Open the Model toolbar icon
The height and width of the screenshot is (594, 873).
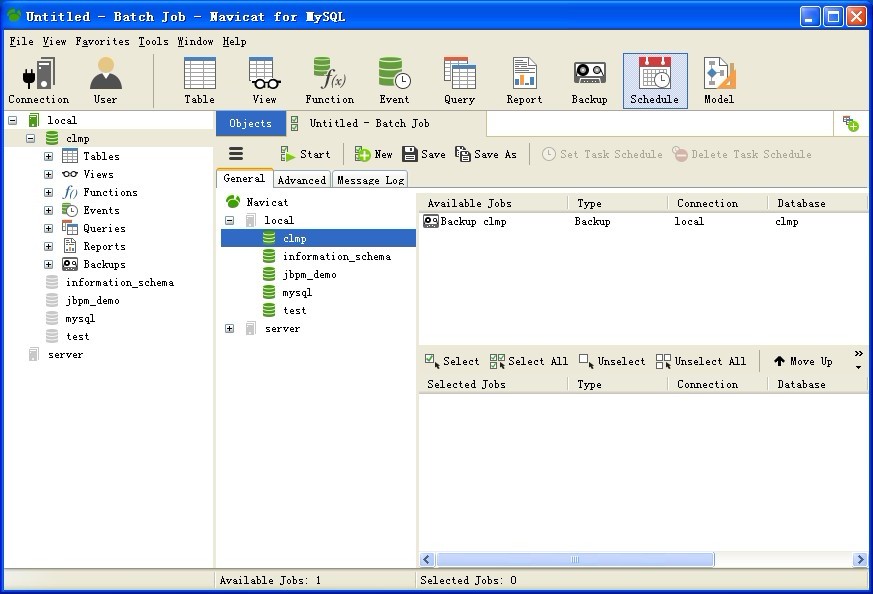tap(719, 81)
